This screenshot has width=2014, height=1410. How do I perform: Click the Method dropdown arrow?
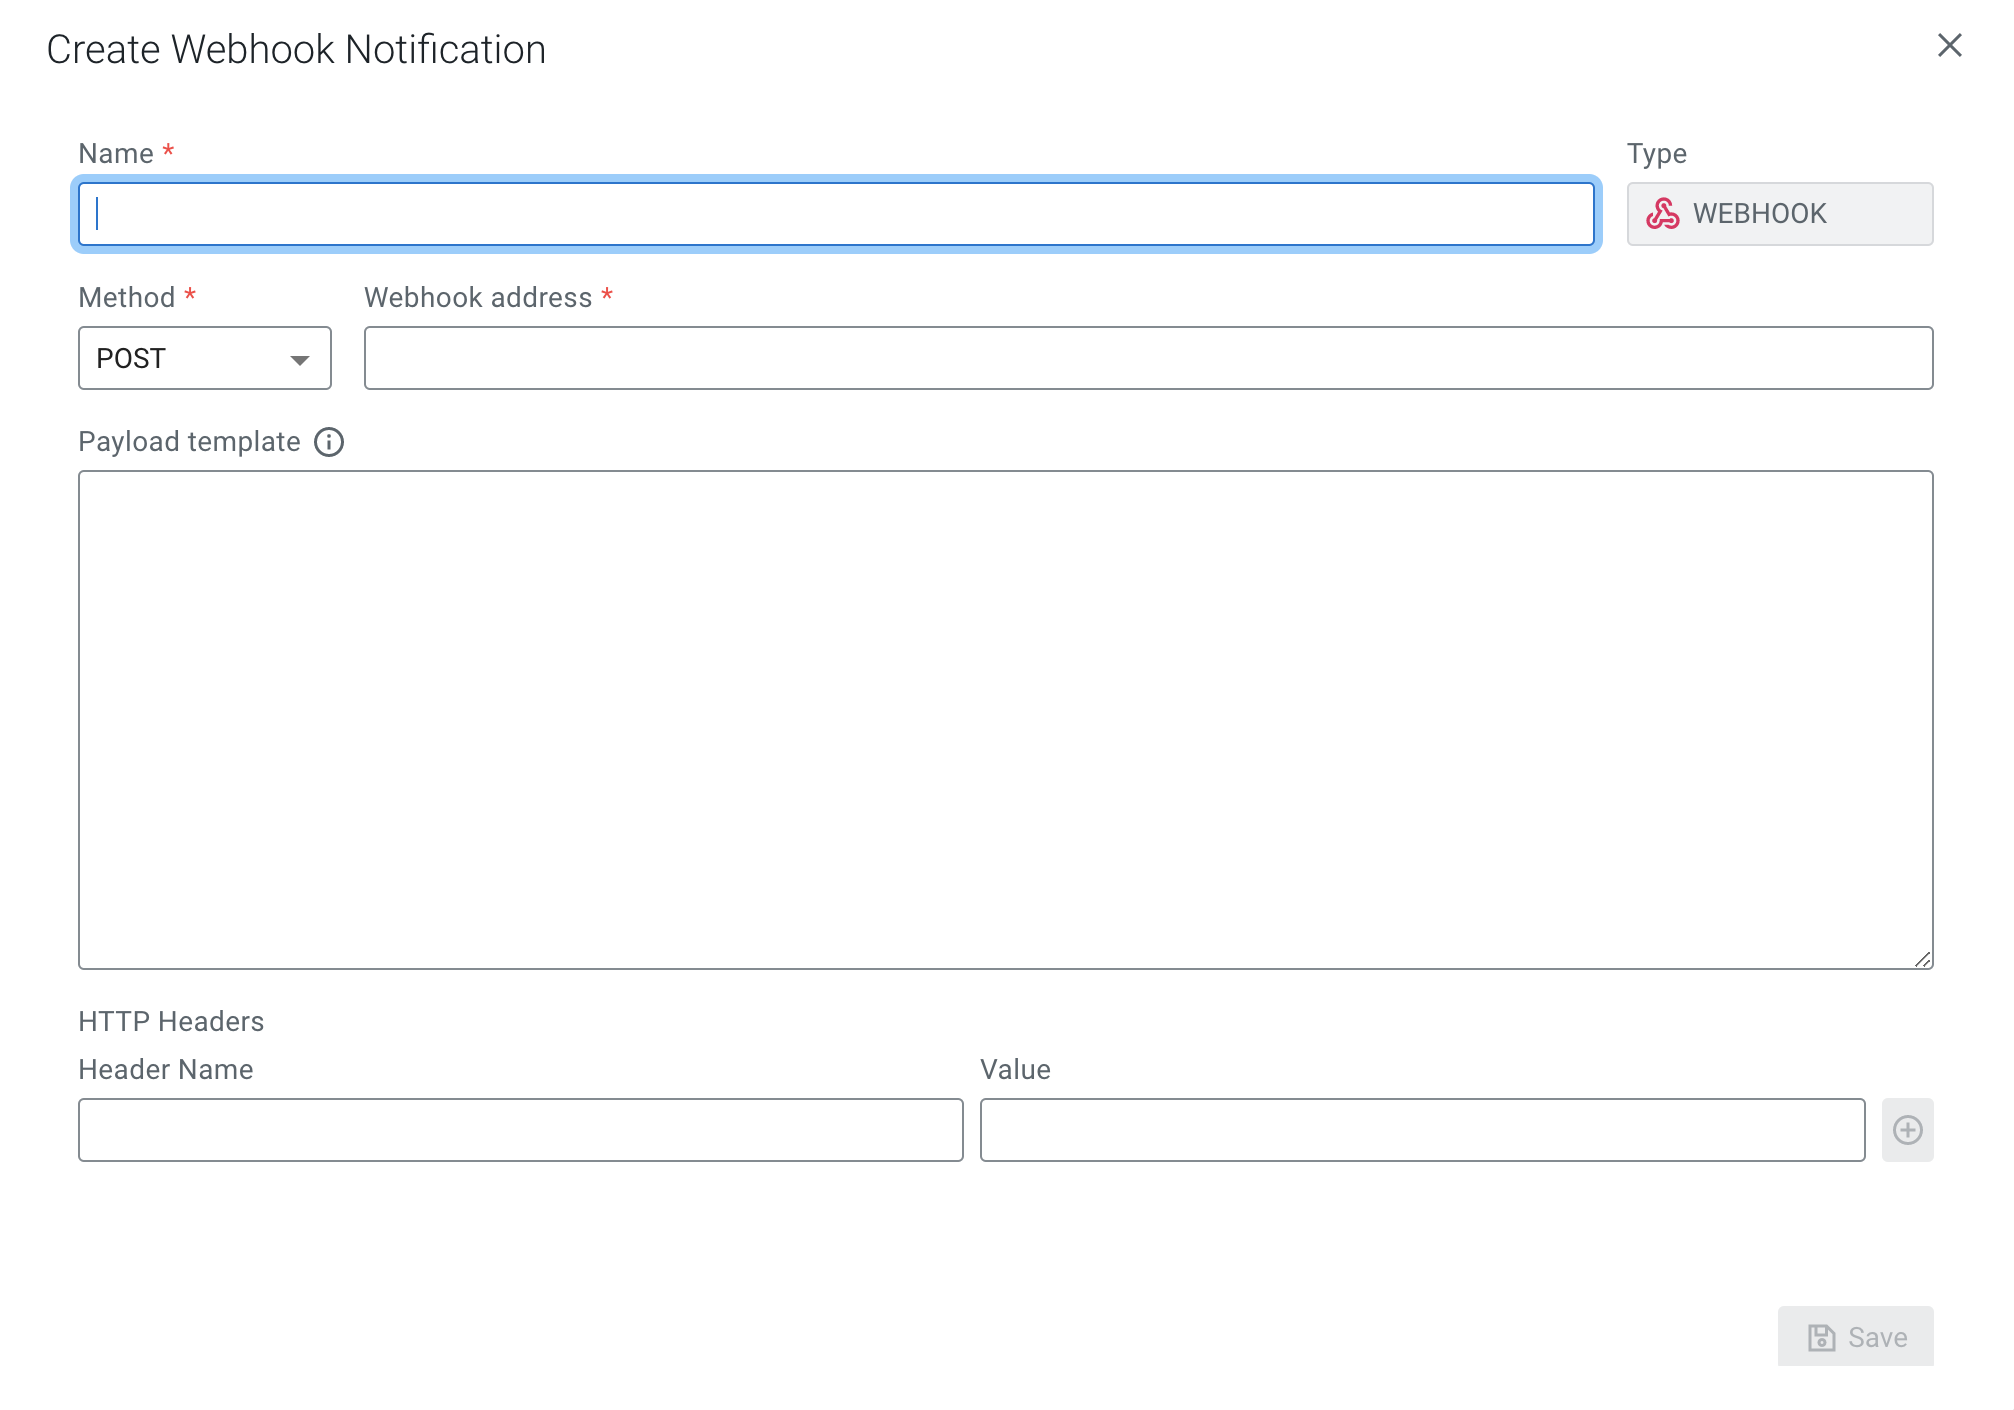pos(299,360)
